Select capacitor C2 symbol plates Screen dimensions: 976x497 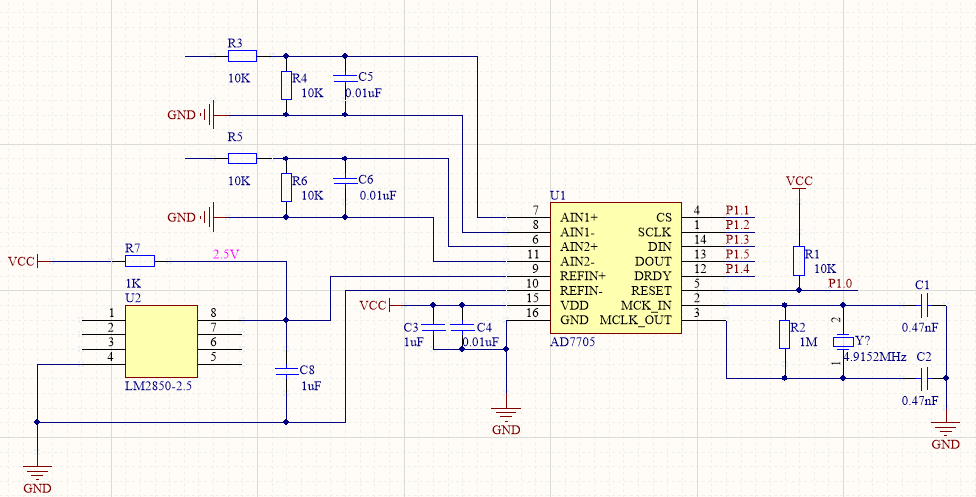click(x=924, y=377)
